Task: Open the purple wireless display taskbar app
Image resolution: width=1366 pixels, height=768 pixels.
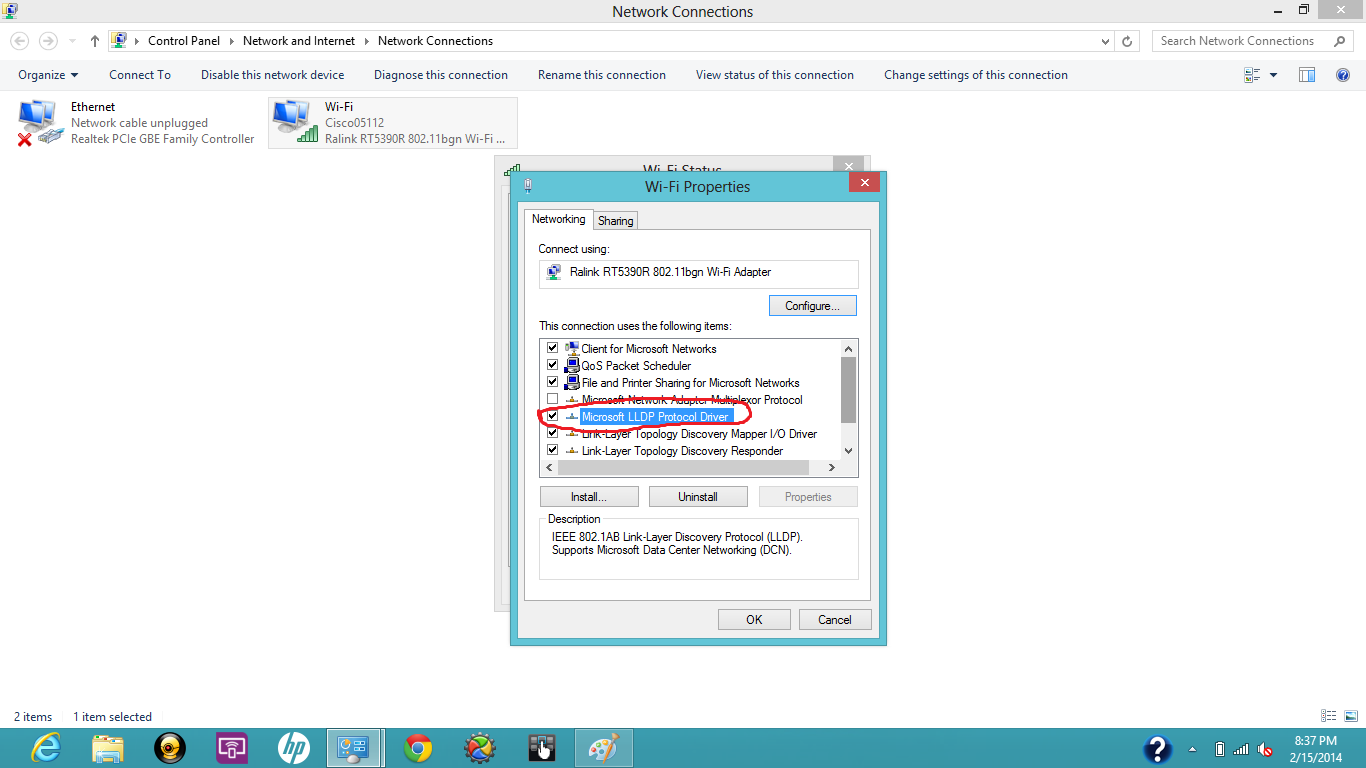Action: point(232,748)
